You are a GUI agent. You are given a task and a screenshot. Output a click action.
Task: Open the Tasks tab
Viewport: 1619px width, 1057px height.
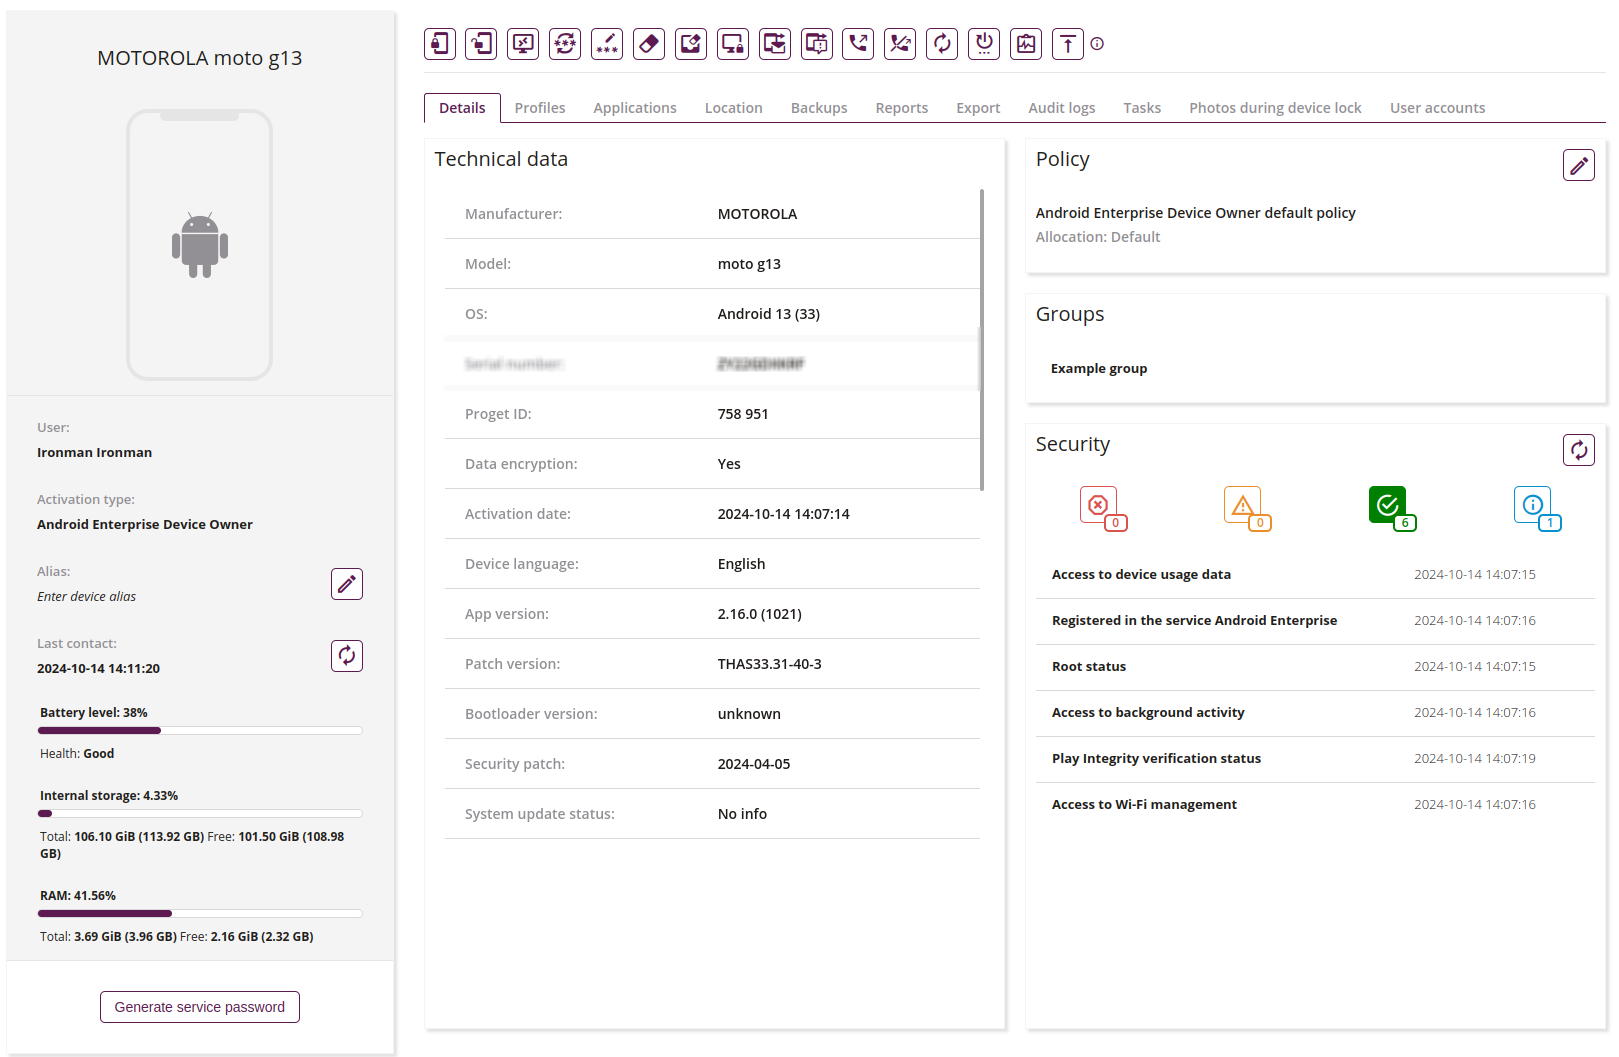click(1142, 108)
